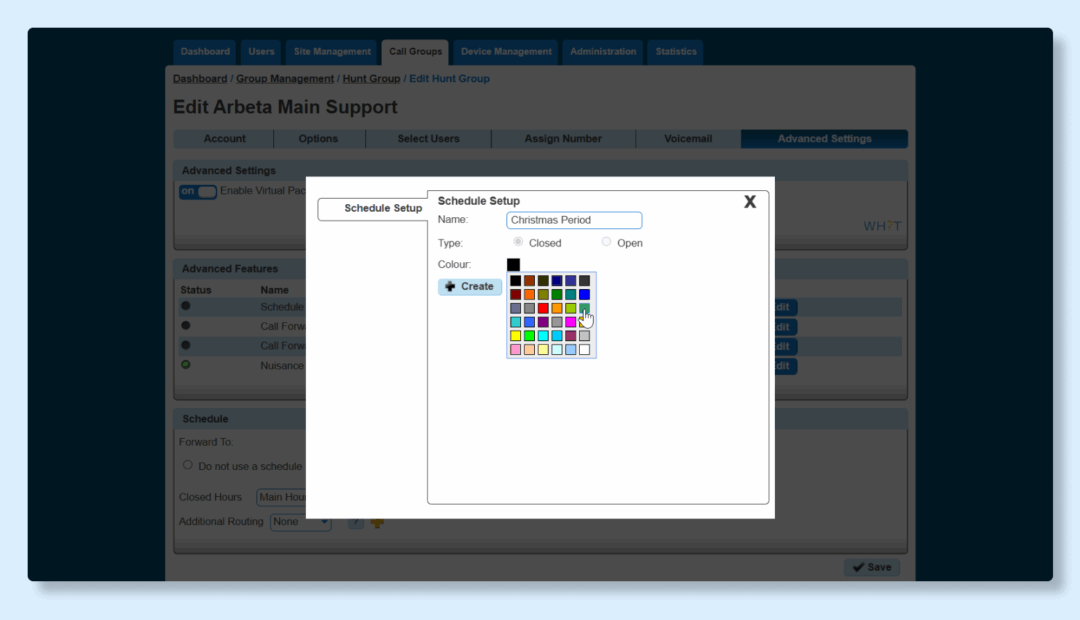Pick the yellow-green lime swatch
Screen dimensions: 1080x620
pyautogui.click(x=570, y=308)
